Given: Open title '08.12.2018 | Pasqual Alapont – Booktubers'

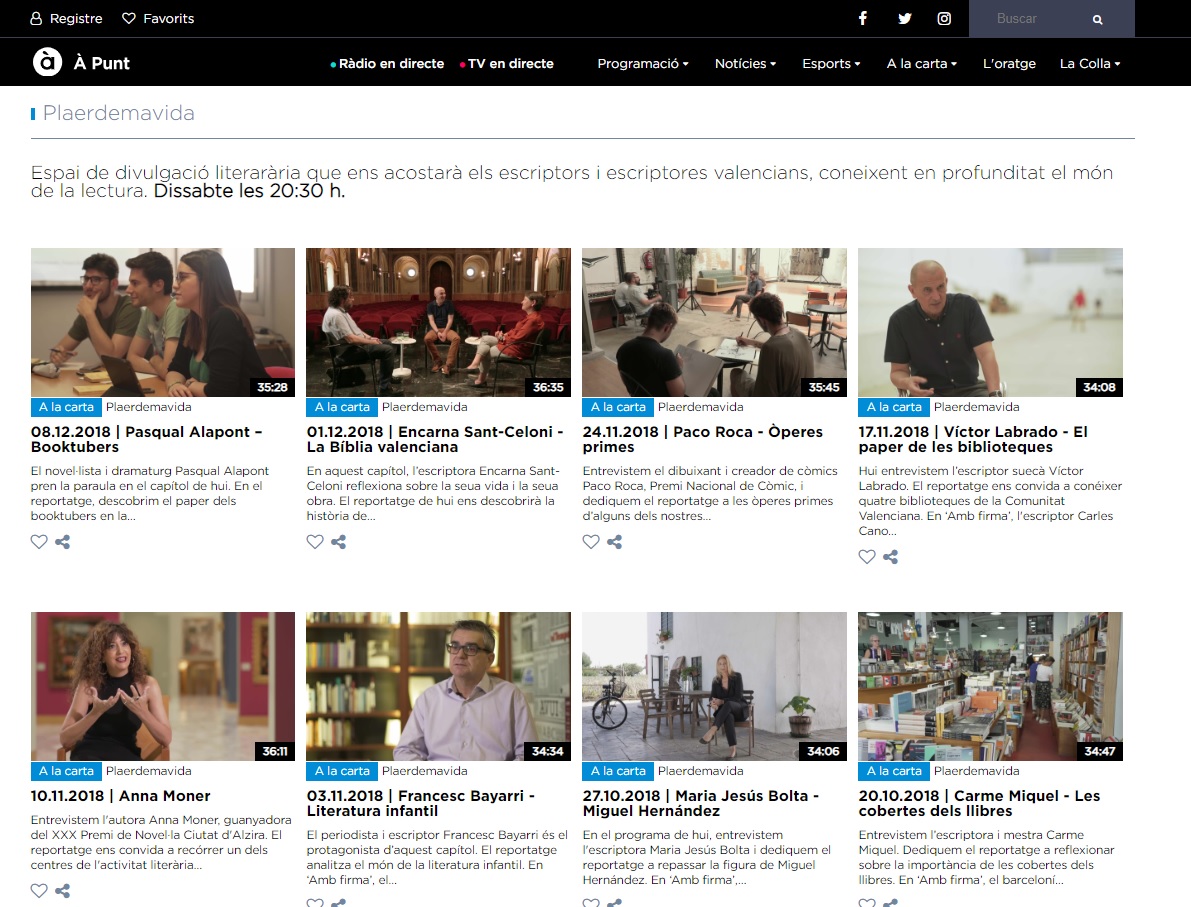Looking at the screenshot, I should tap(147, 439).
